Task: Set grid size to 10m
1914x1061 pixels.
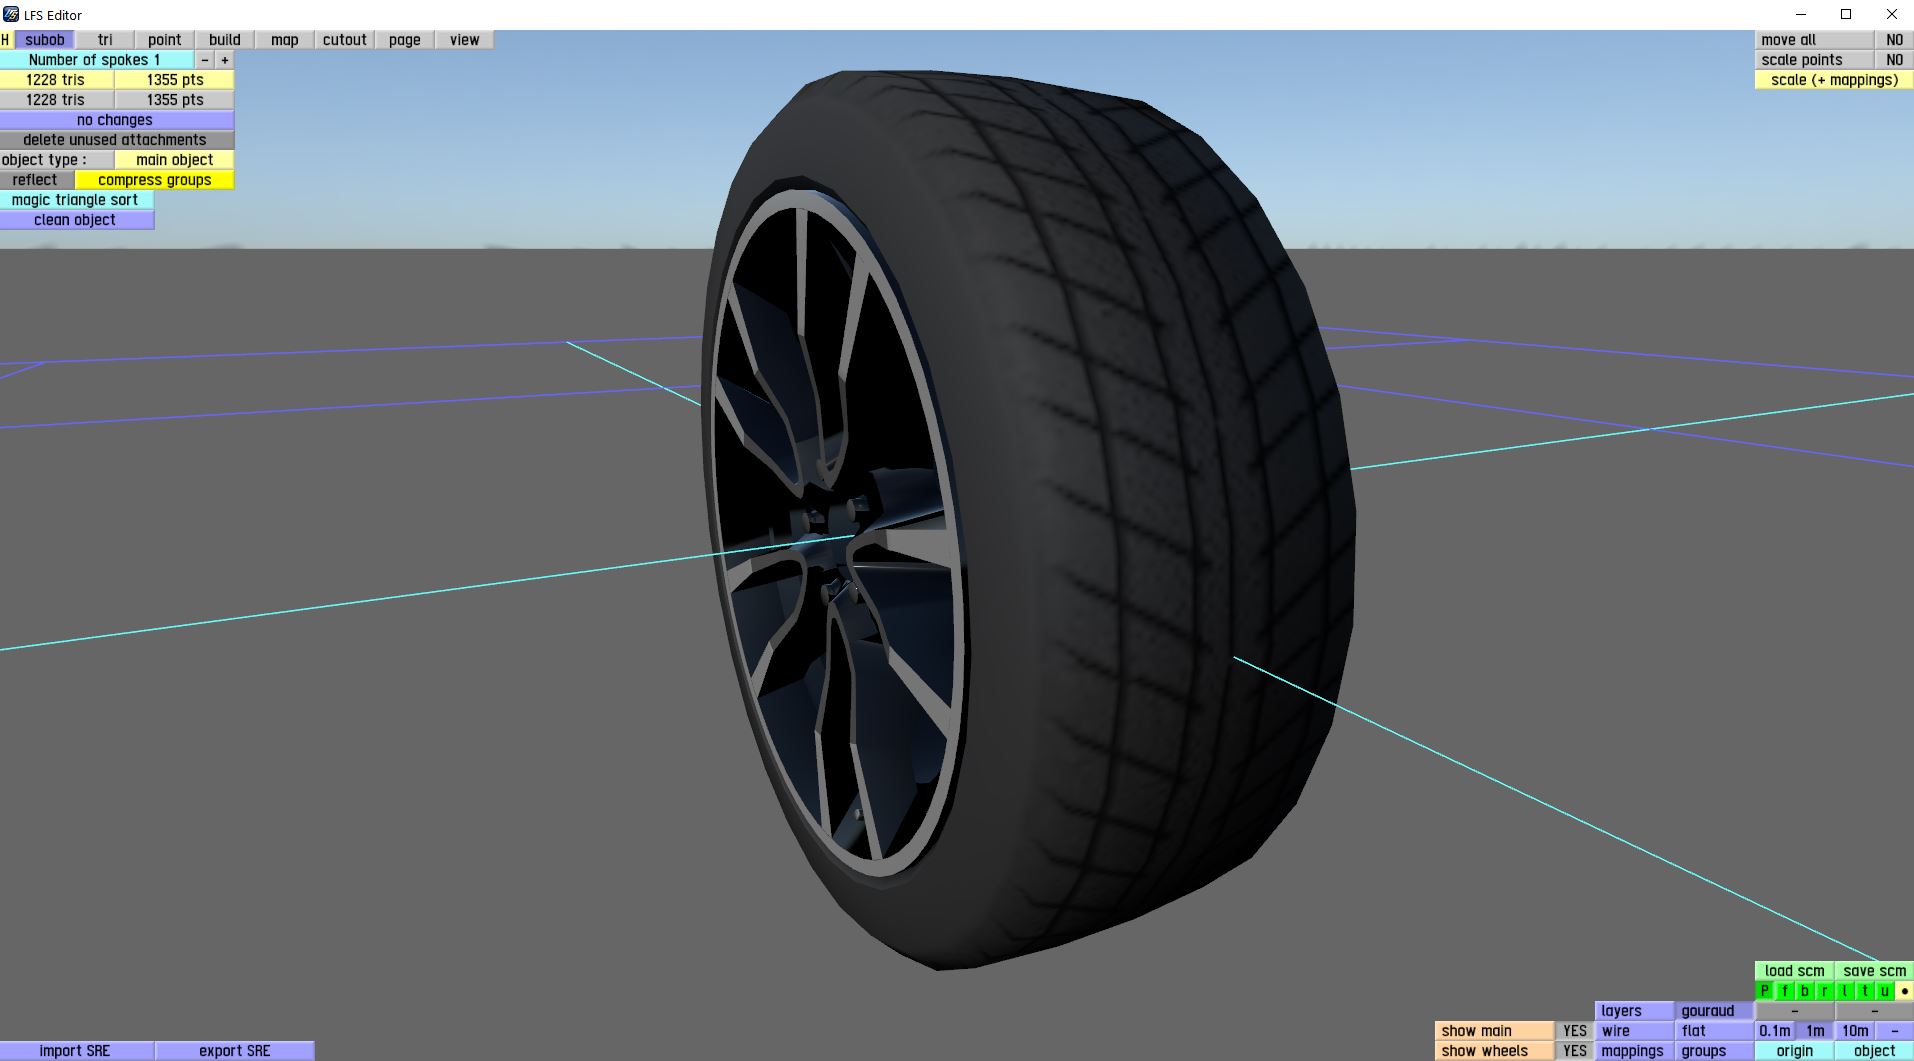Action: tap(1855, 1031)
